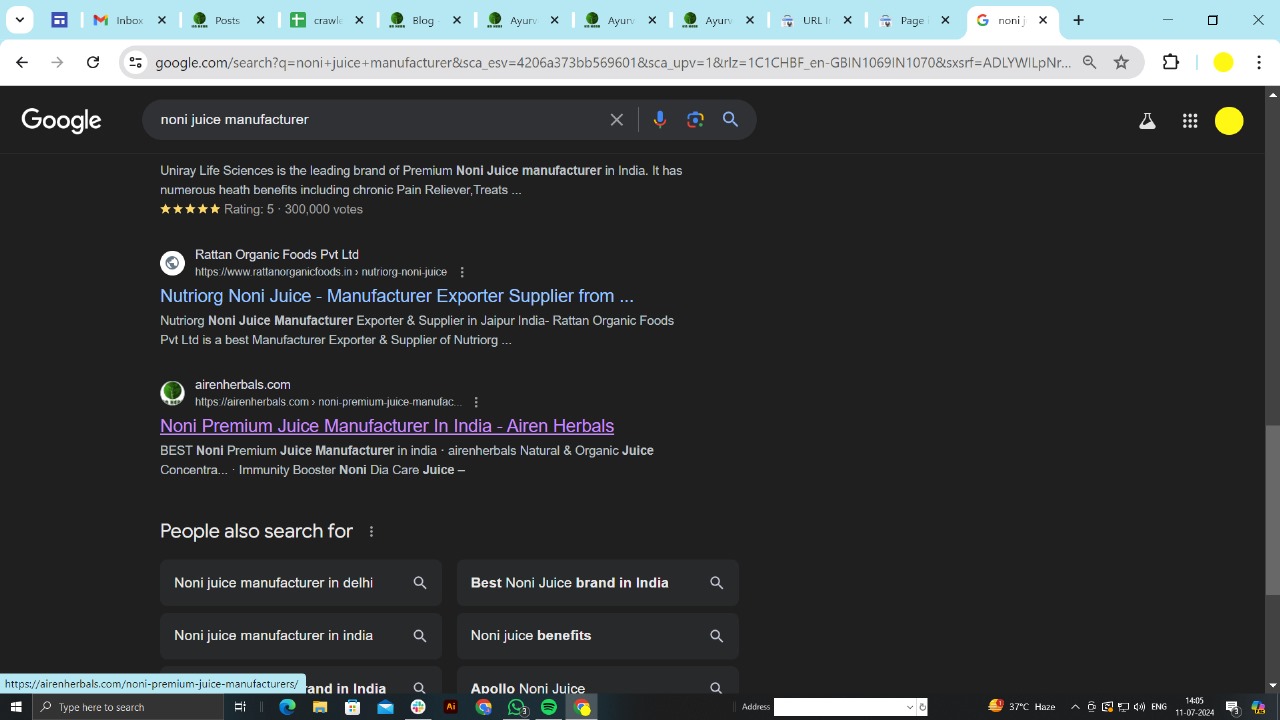This screenshot has width=1280, height=720.
Task: Bookmark this page with the star
Action: point(1121,62)
